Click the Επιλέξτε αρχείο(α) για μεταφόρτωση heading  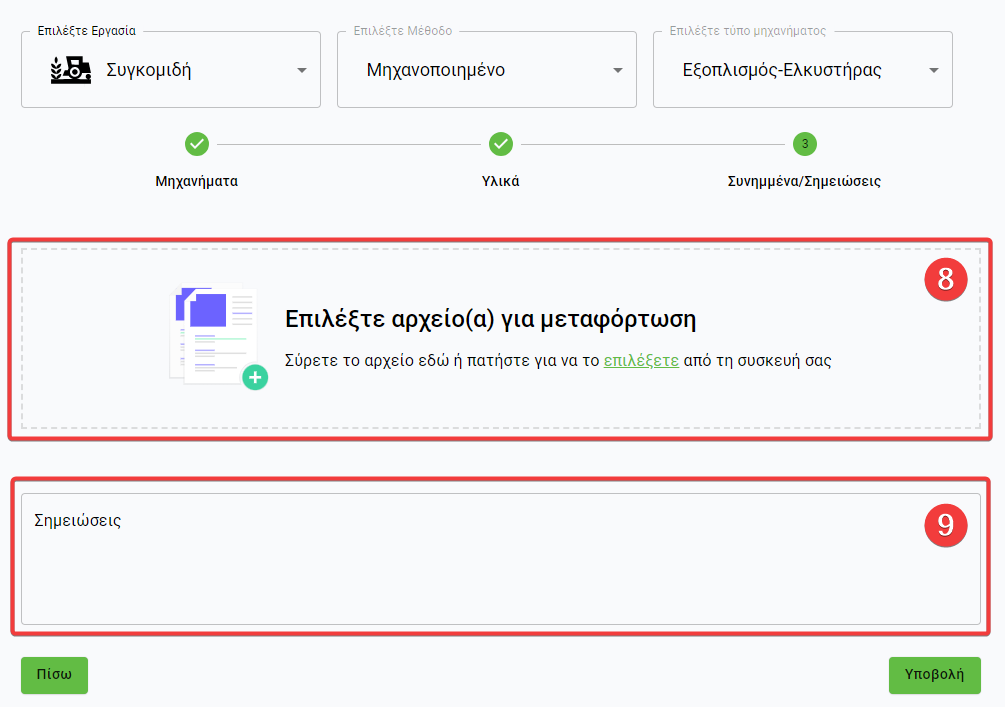click(490, 319)
